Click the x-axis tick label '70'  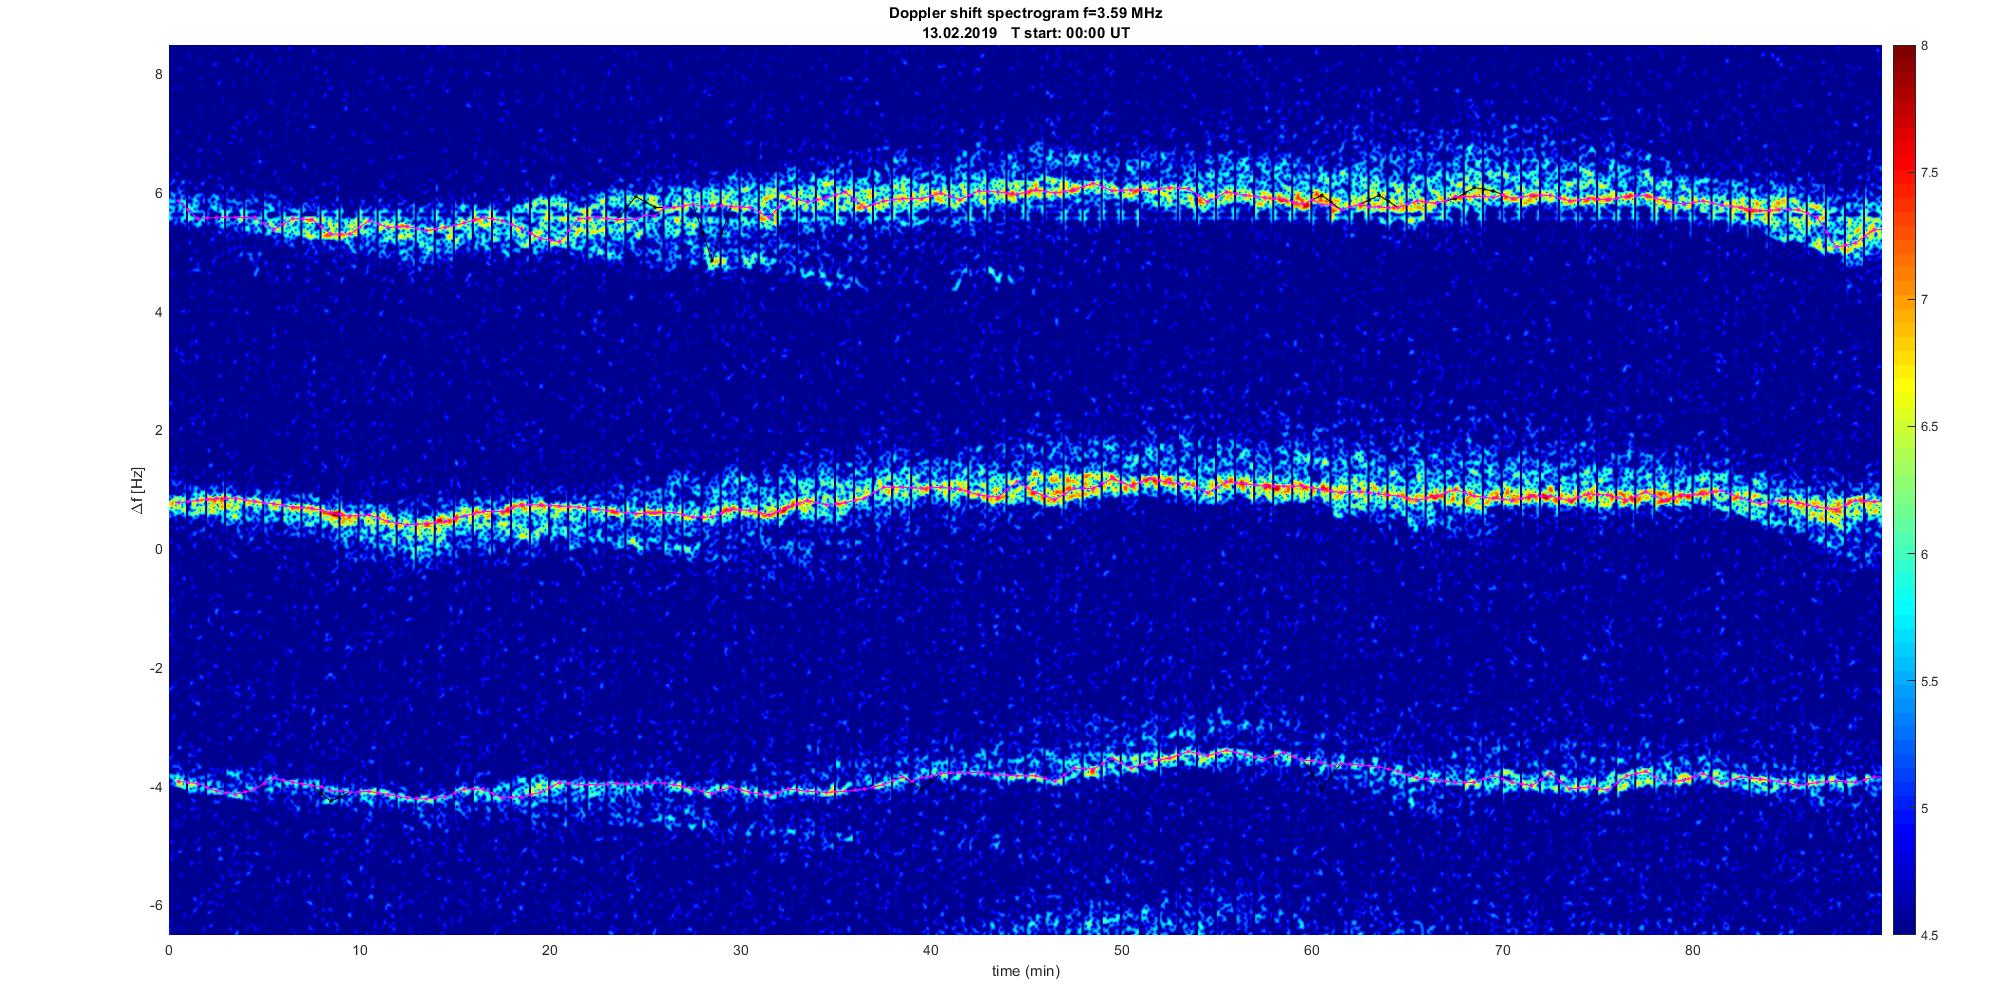tap(1502, 951)
